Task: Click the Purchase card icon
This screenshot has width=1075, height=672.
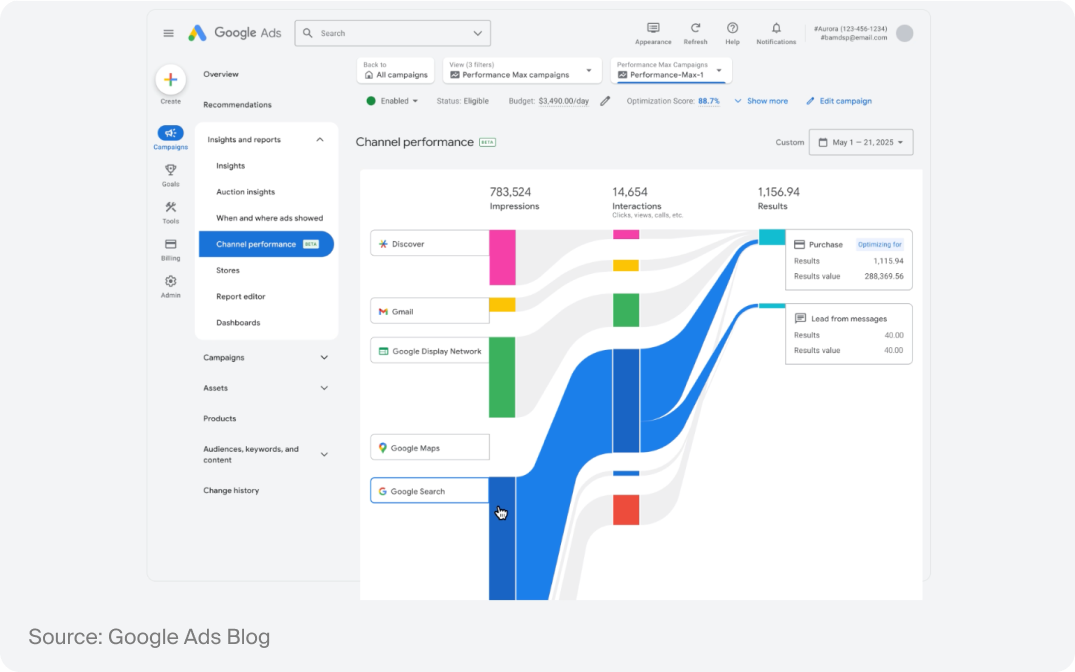Action: pos(799,245)
